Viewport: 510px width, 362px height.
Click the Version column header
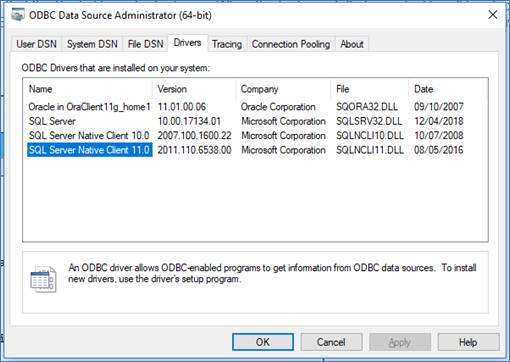(194, 89)
